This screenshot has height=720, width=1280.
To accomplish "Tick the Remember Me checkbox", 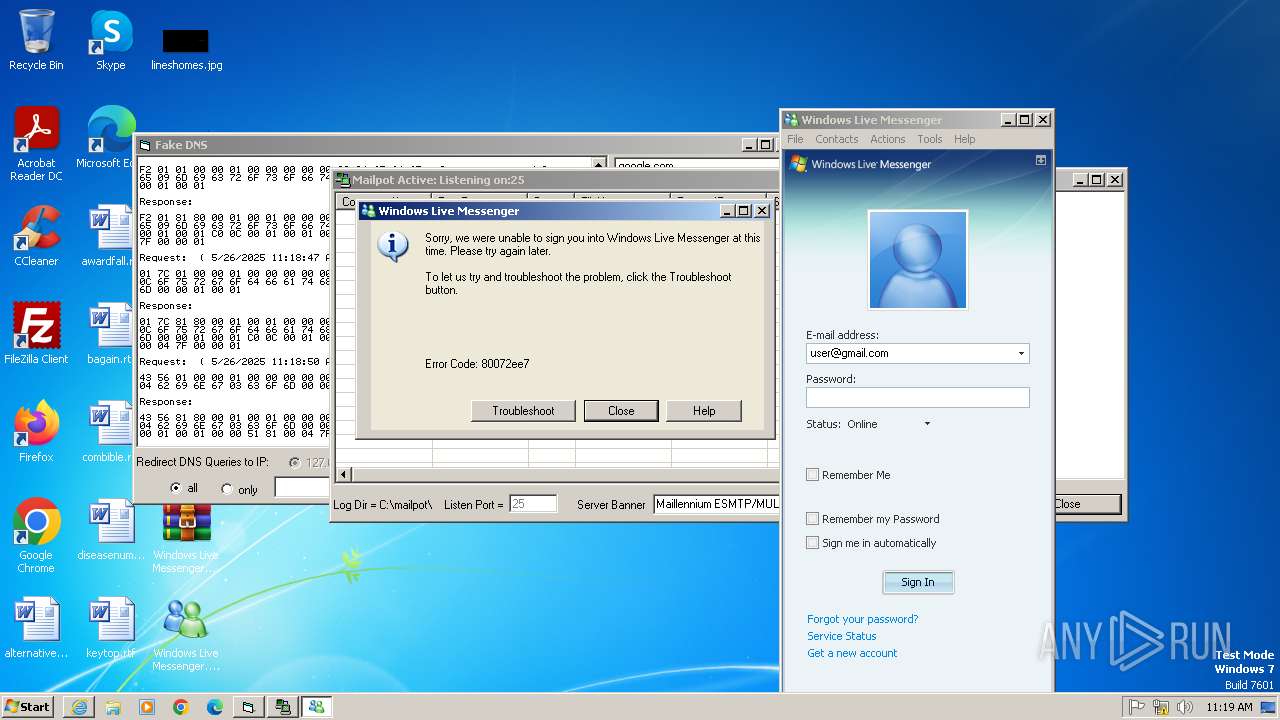I will click(x=813, y=475).
